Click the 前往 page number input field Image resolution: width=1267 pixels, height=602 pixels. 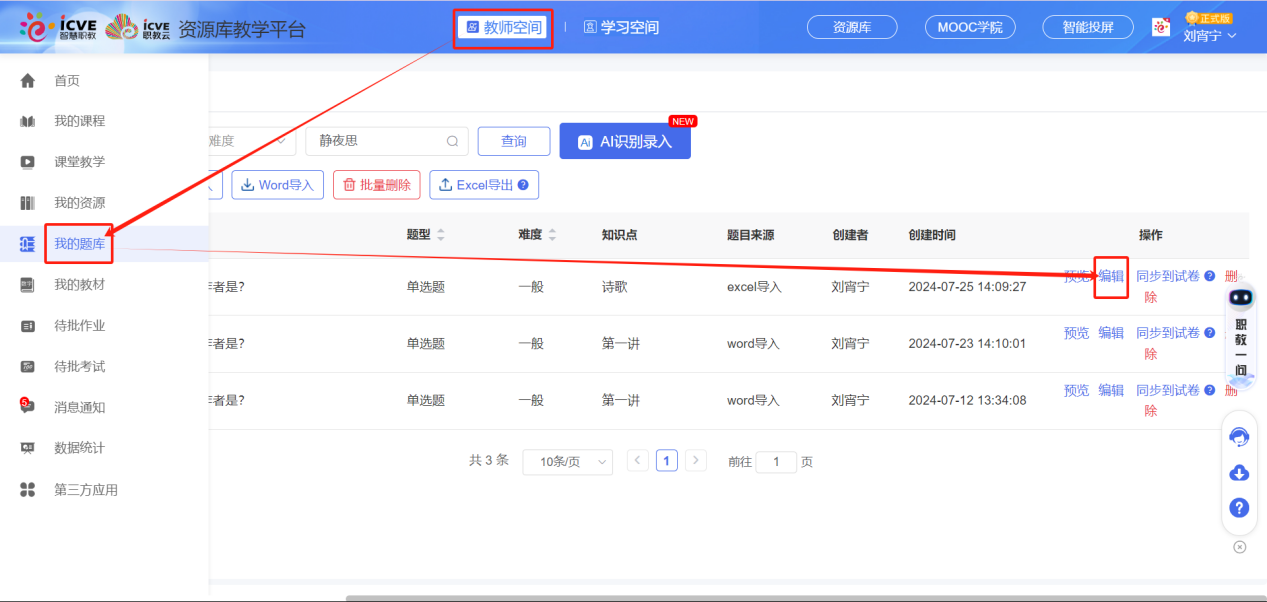click(776, 462)
